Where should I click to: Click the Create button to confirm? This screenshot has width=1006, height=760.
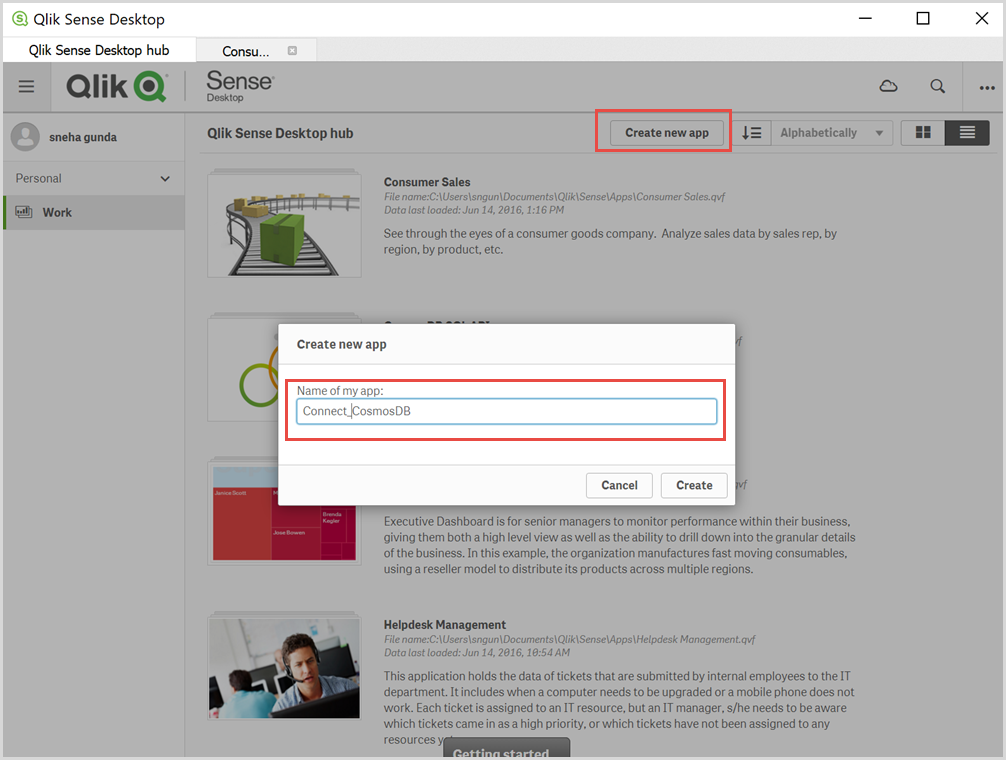(x=694, y=485)
